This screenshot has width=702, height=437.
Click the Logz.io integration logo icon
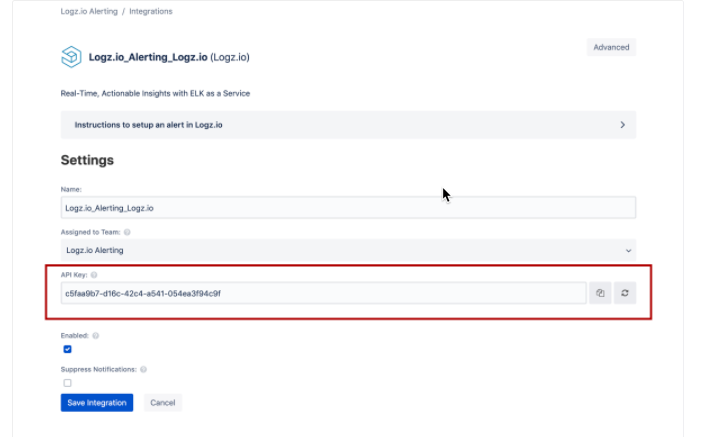tap(71, 57)
